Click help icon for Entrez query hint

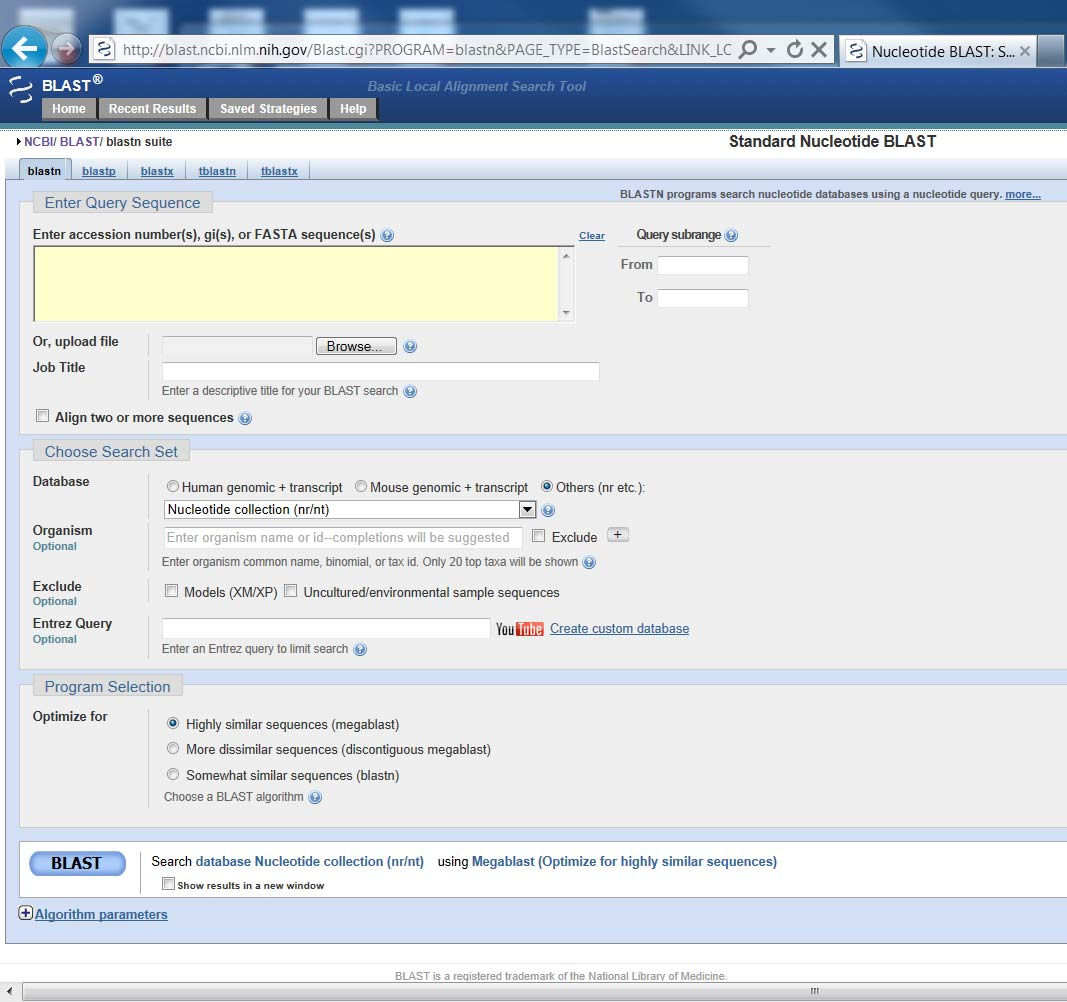click(360, 649)
